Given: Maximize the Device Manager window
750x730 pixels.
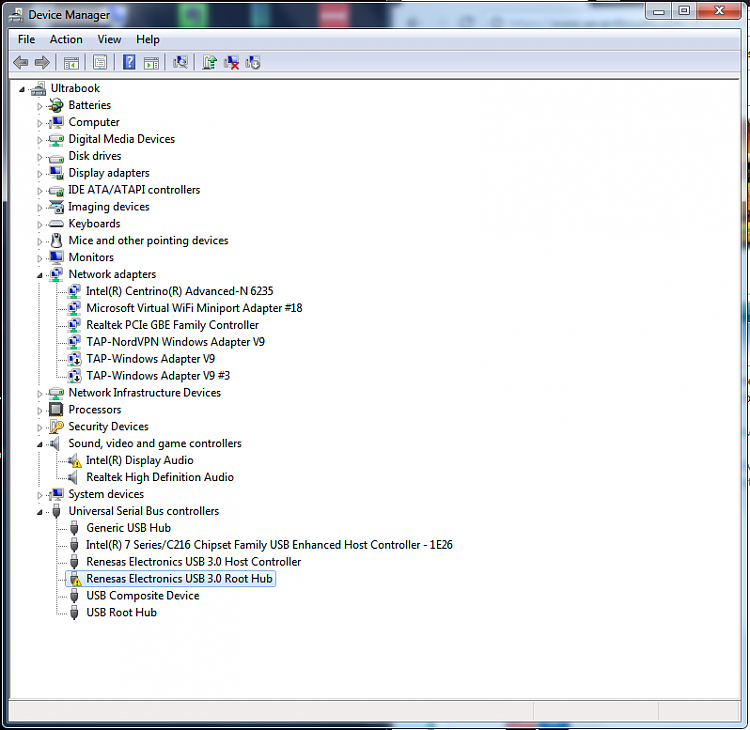Looking at the screenshot, I should 684,11.
